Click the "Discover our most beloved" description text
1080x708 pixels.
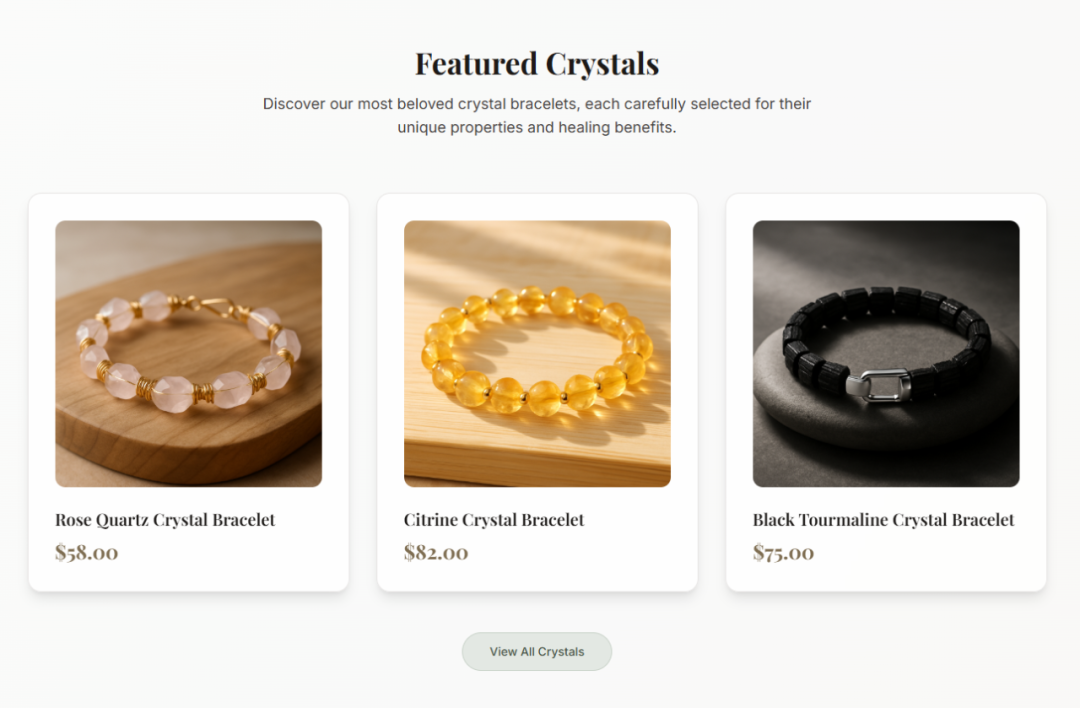pos(537,116)
